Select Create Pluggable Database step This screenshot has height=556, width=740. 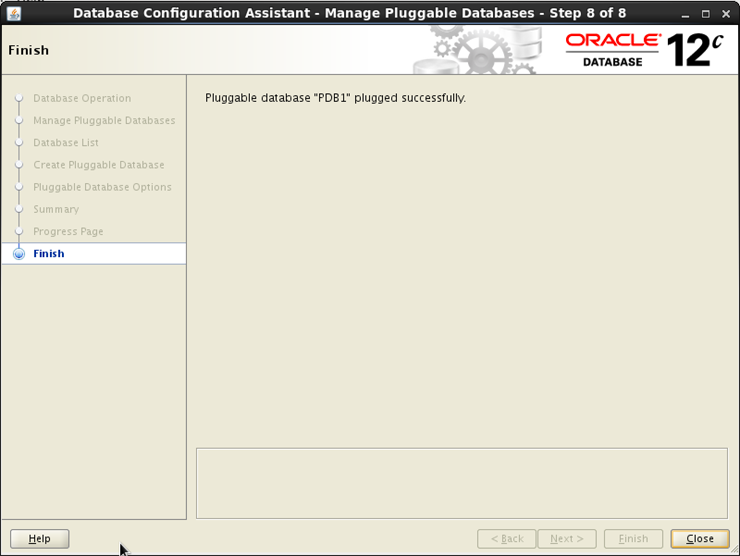tap(99, 165)
